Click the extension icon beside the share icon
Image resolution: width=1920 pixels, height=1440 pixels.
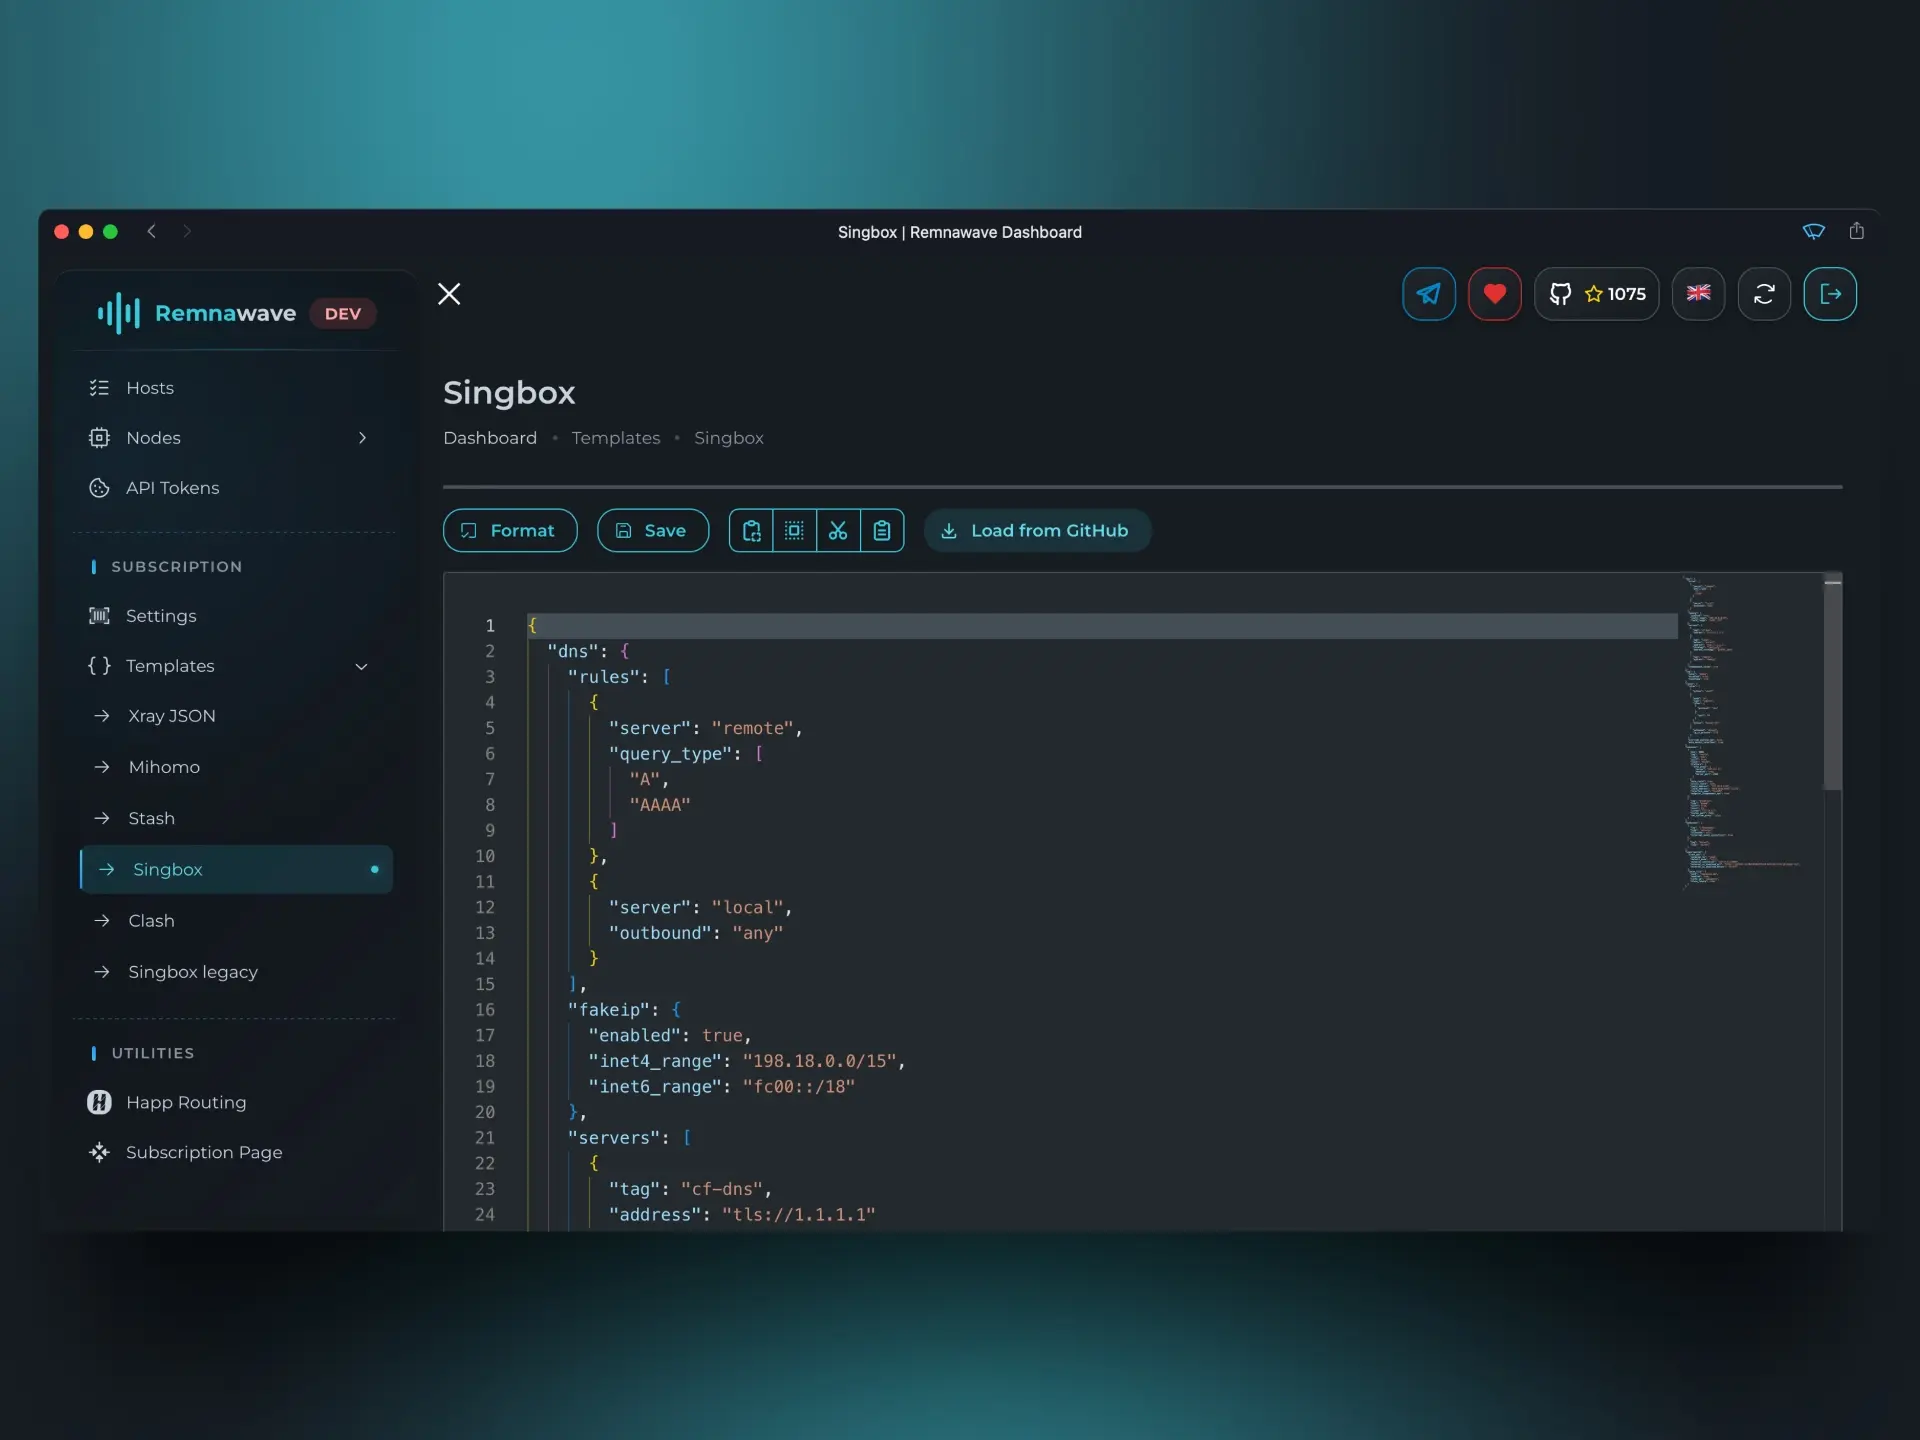pos(1814,231)
